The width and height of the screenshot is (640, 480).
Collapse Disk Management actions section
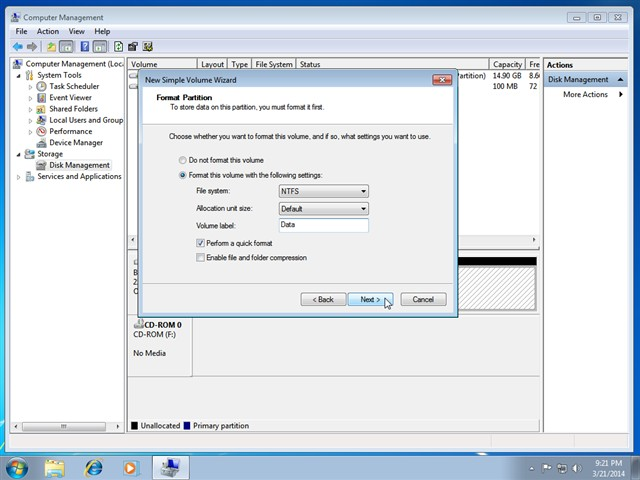[620, 80]
